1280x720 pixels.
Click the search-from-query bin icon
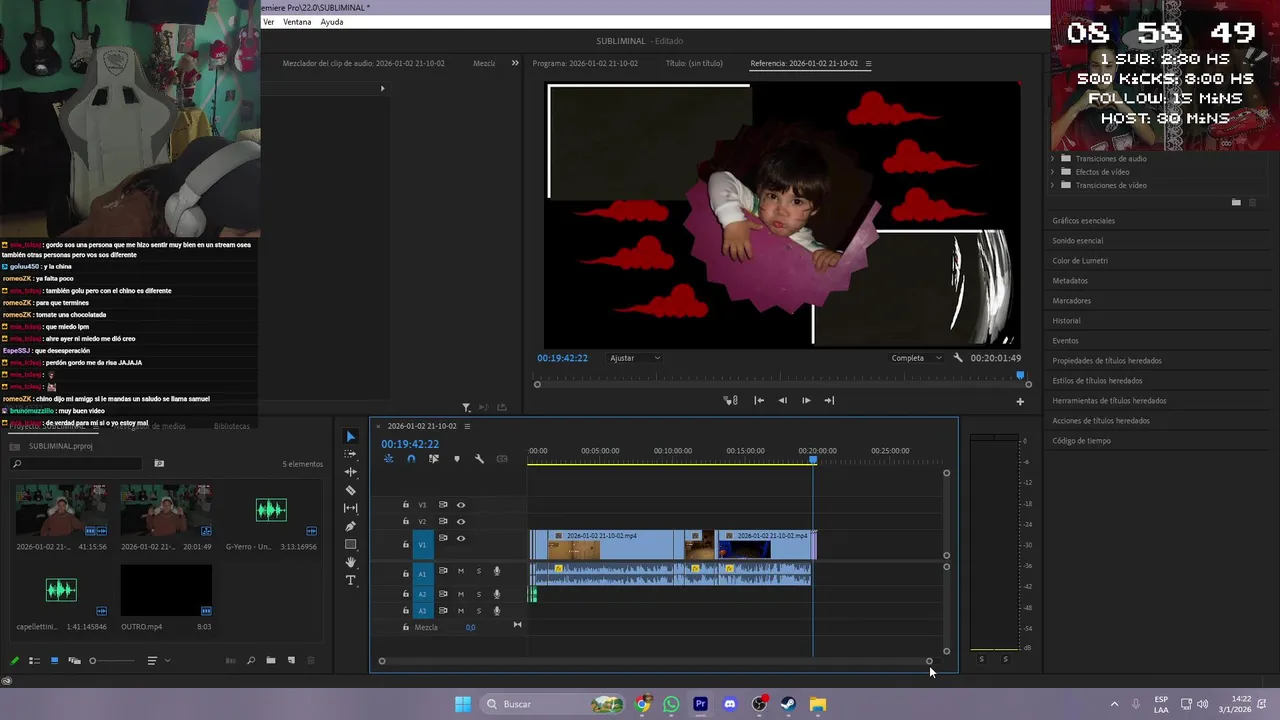(159, 464)
